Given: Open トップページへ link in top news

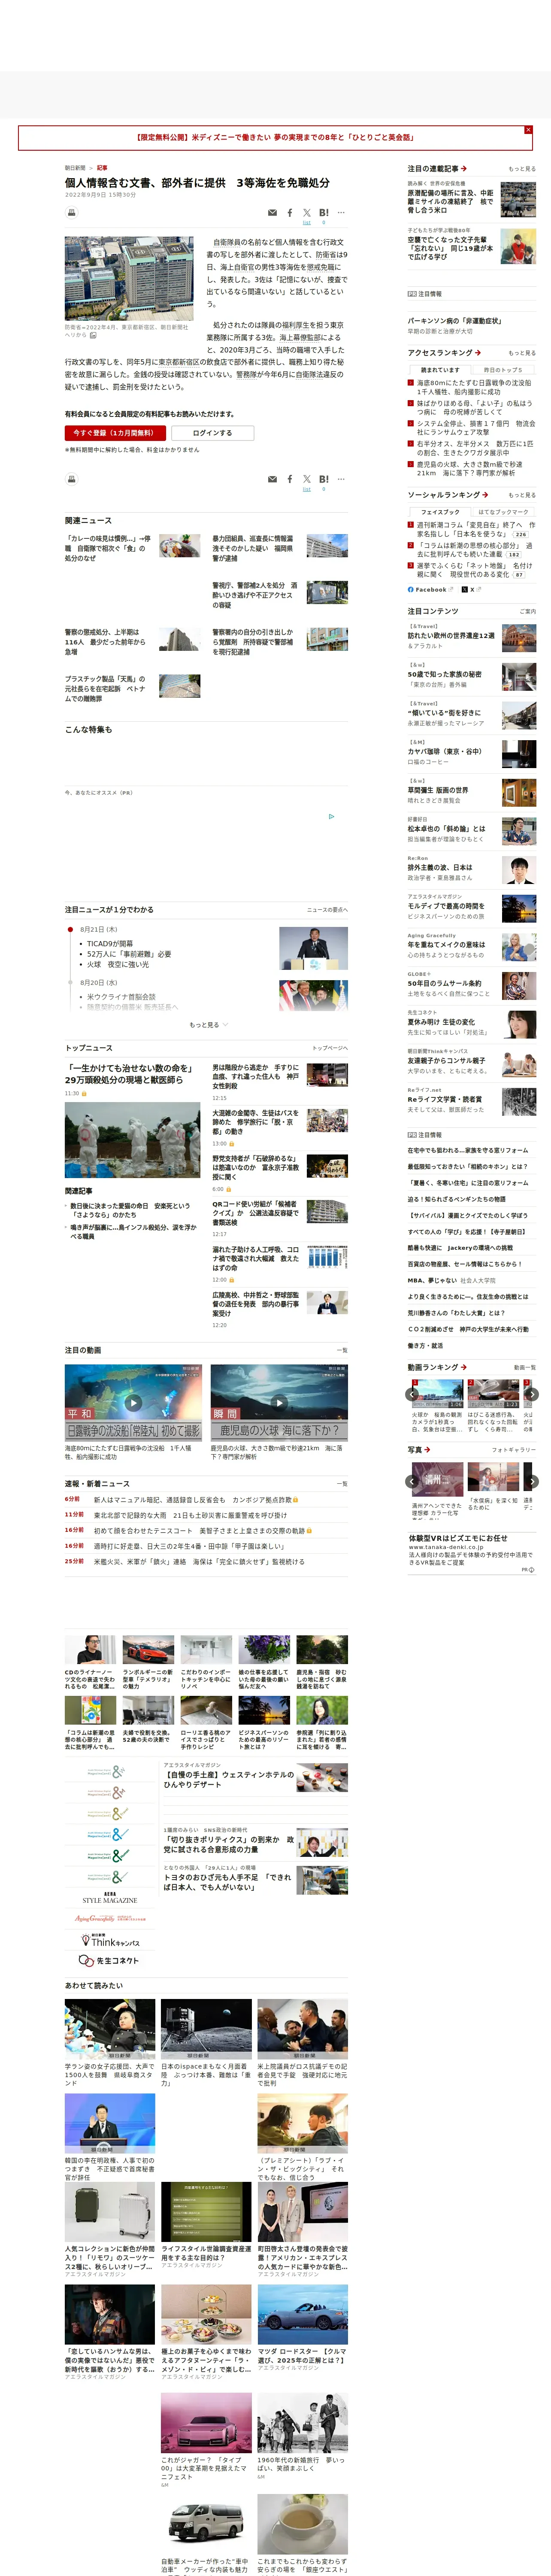Looking at the screenshot, I should pyautogui.click(x=330, y=1048).
